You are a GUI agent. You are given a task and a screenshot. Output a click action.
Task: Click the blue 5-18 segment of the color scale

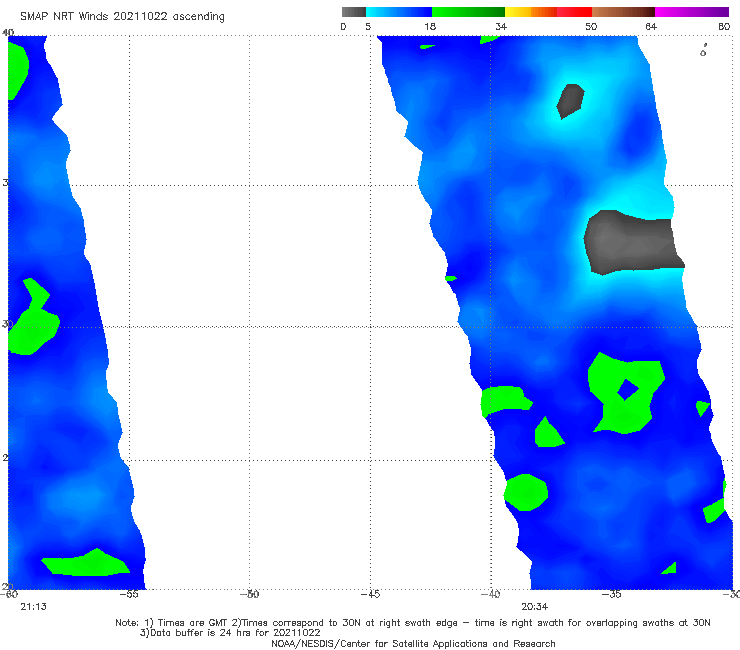399,12
